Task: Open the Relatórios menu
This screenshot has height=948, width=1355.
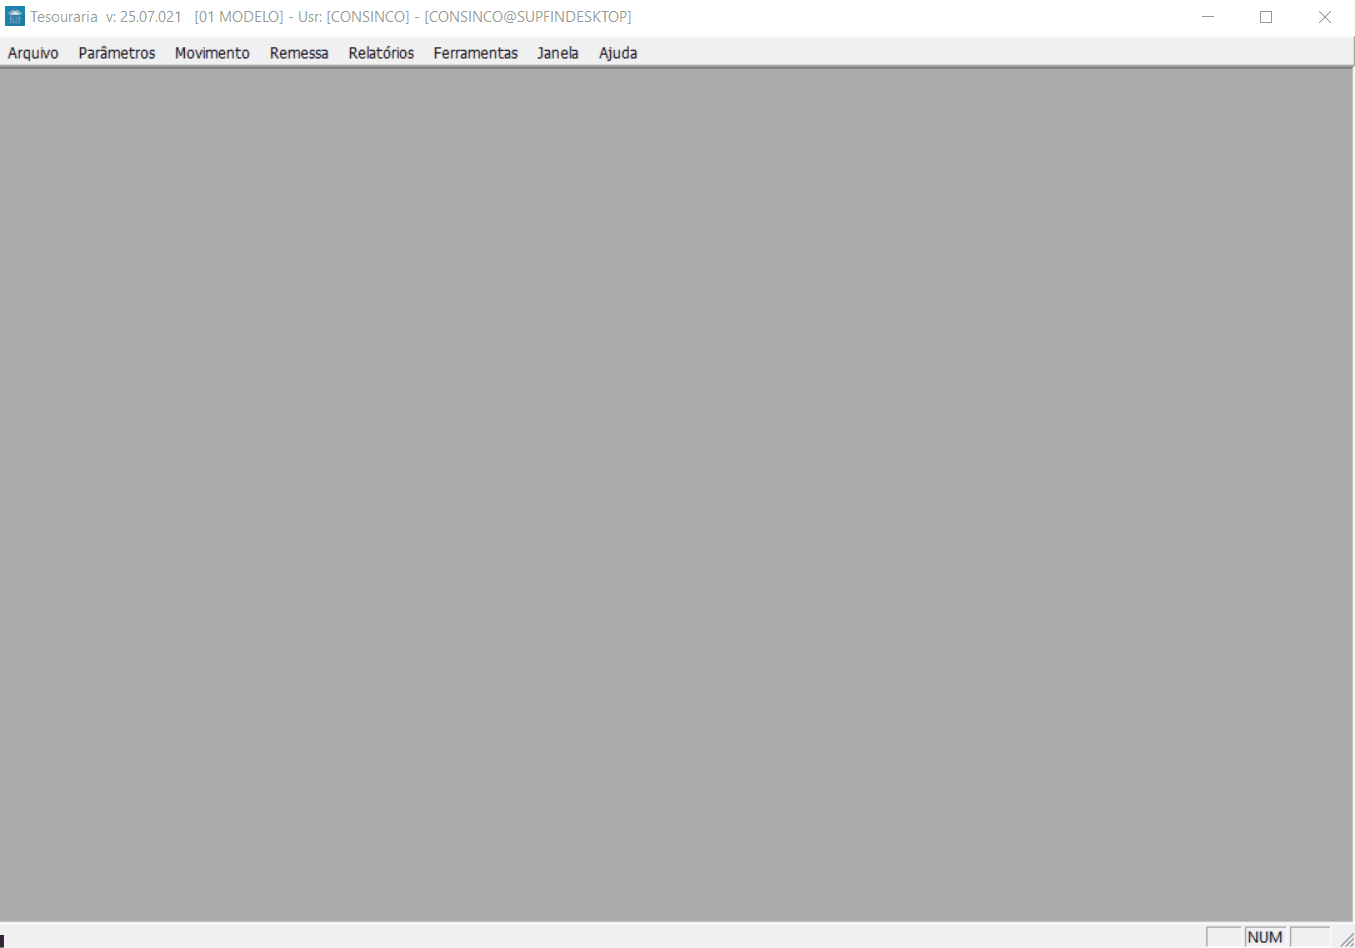Action: click(x=381, y=53)
